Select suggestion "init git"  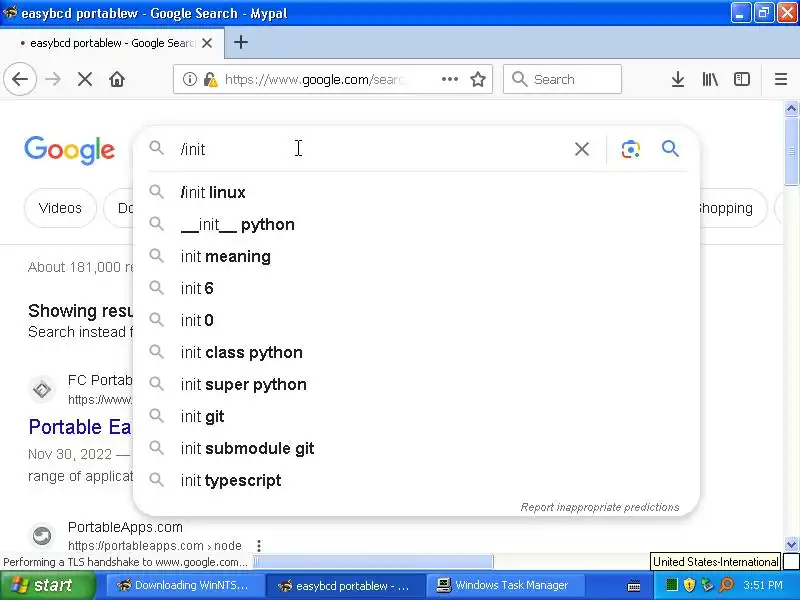tap(416, 416)
